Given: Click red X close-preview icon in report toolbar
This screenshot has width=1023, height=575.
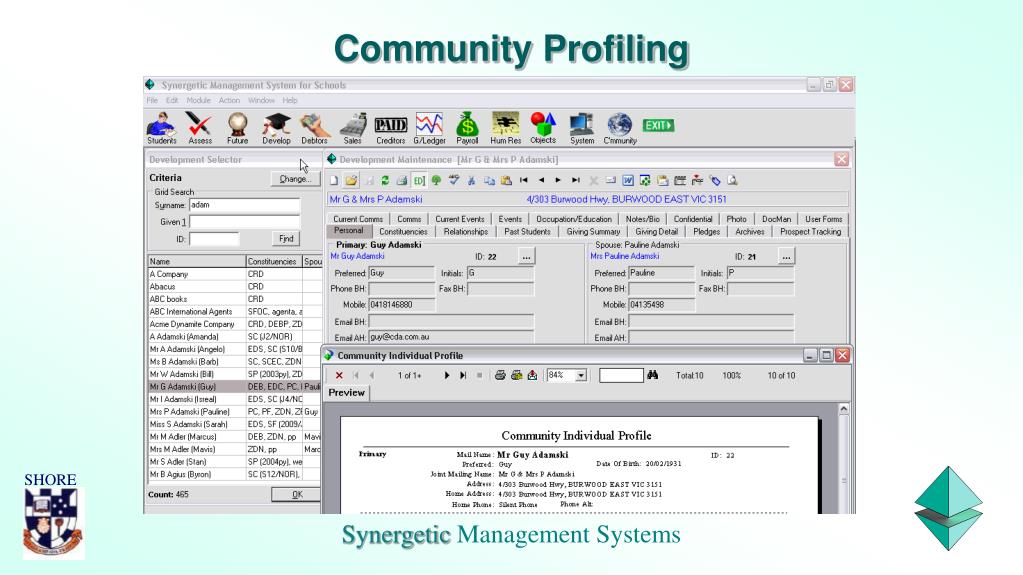Looking at the screenshot, I should click(x=339, y=375).
